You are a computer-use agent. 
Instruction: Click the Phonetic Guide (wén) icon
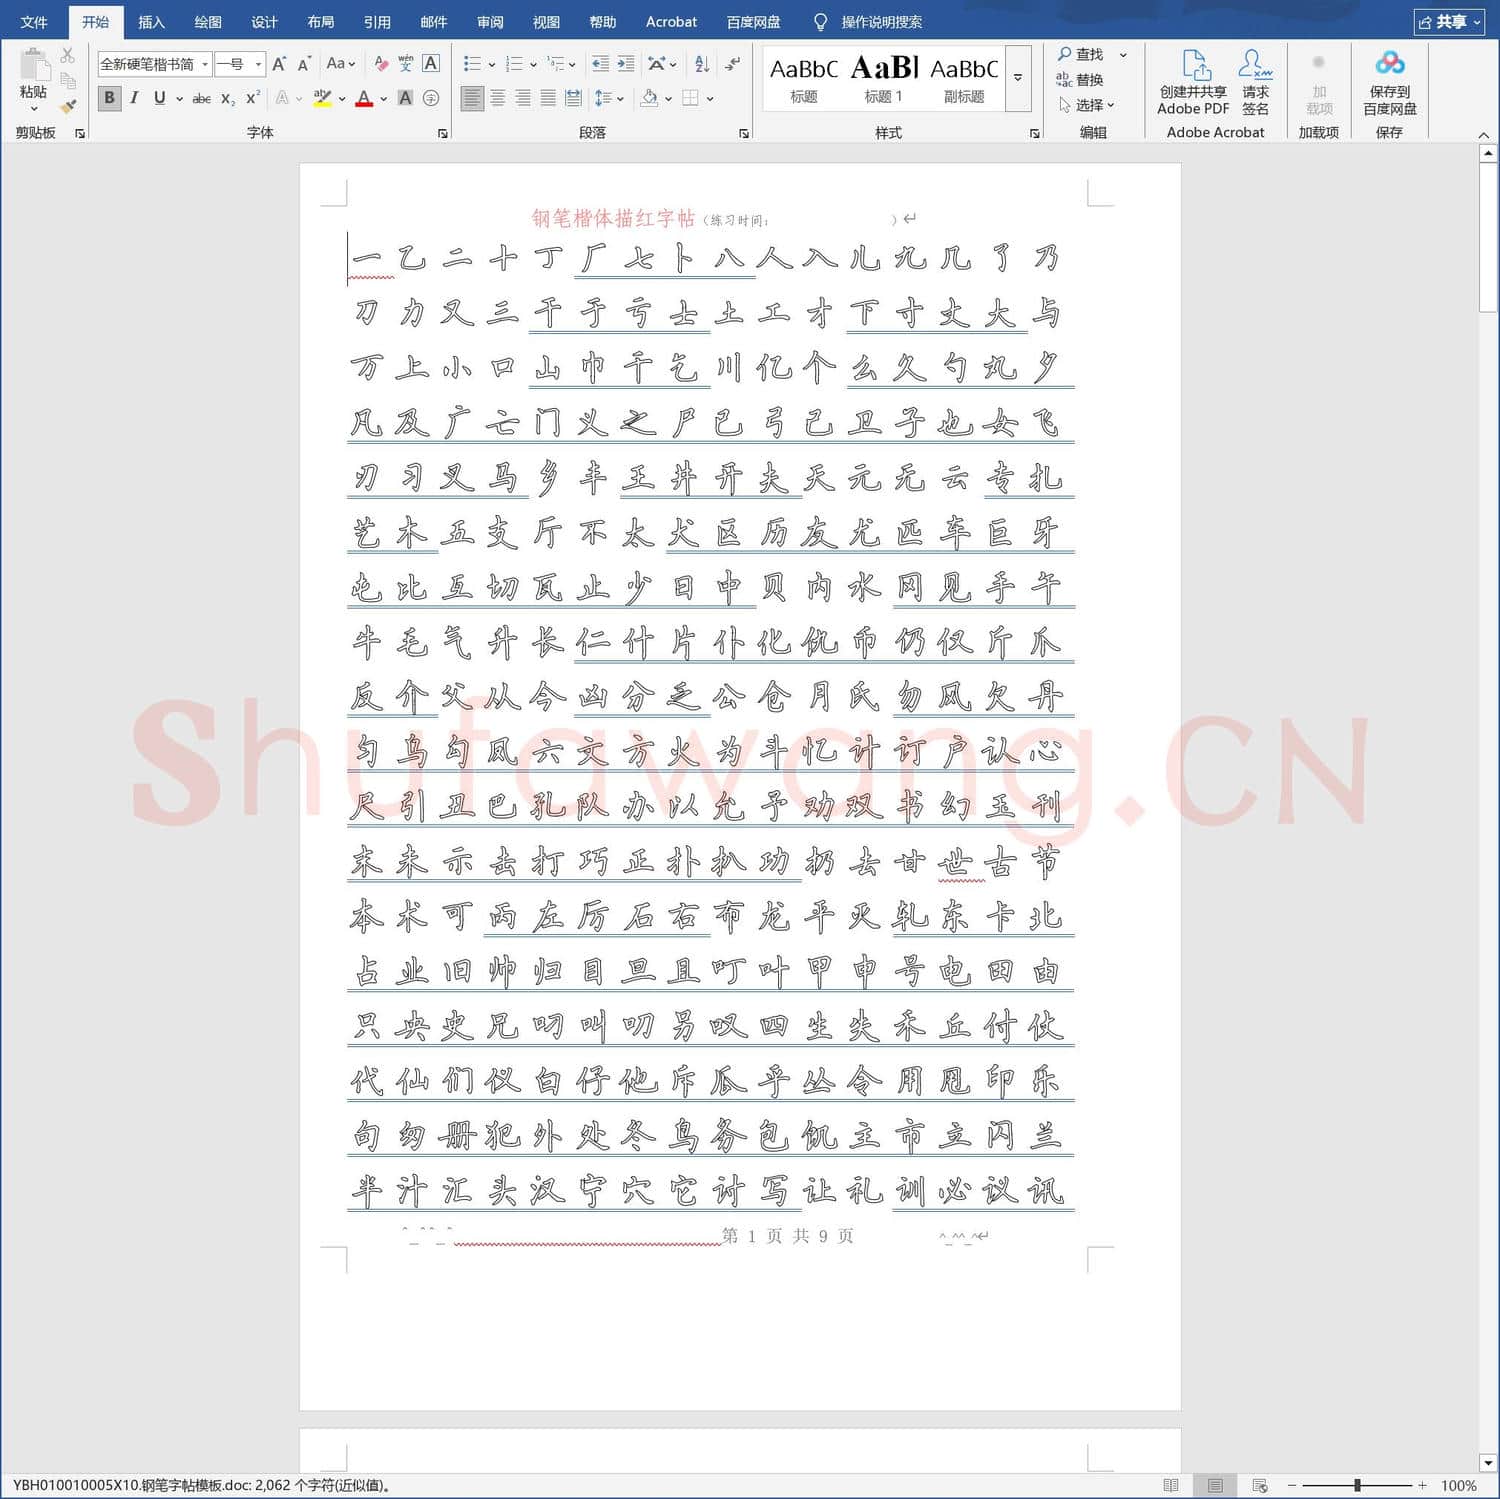tap(406, 64)
